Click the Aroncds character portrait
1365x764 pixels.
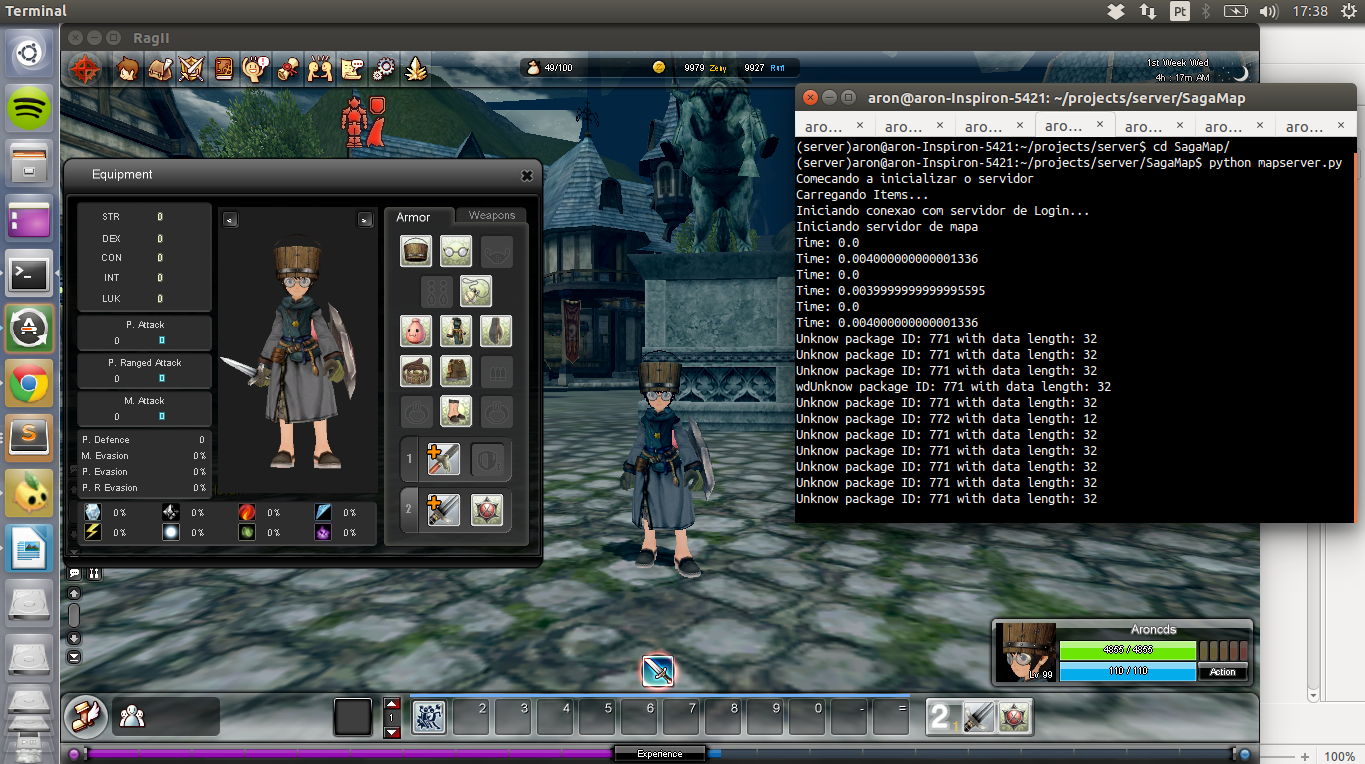tap(1026, 653)
